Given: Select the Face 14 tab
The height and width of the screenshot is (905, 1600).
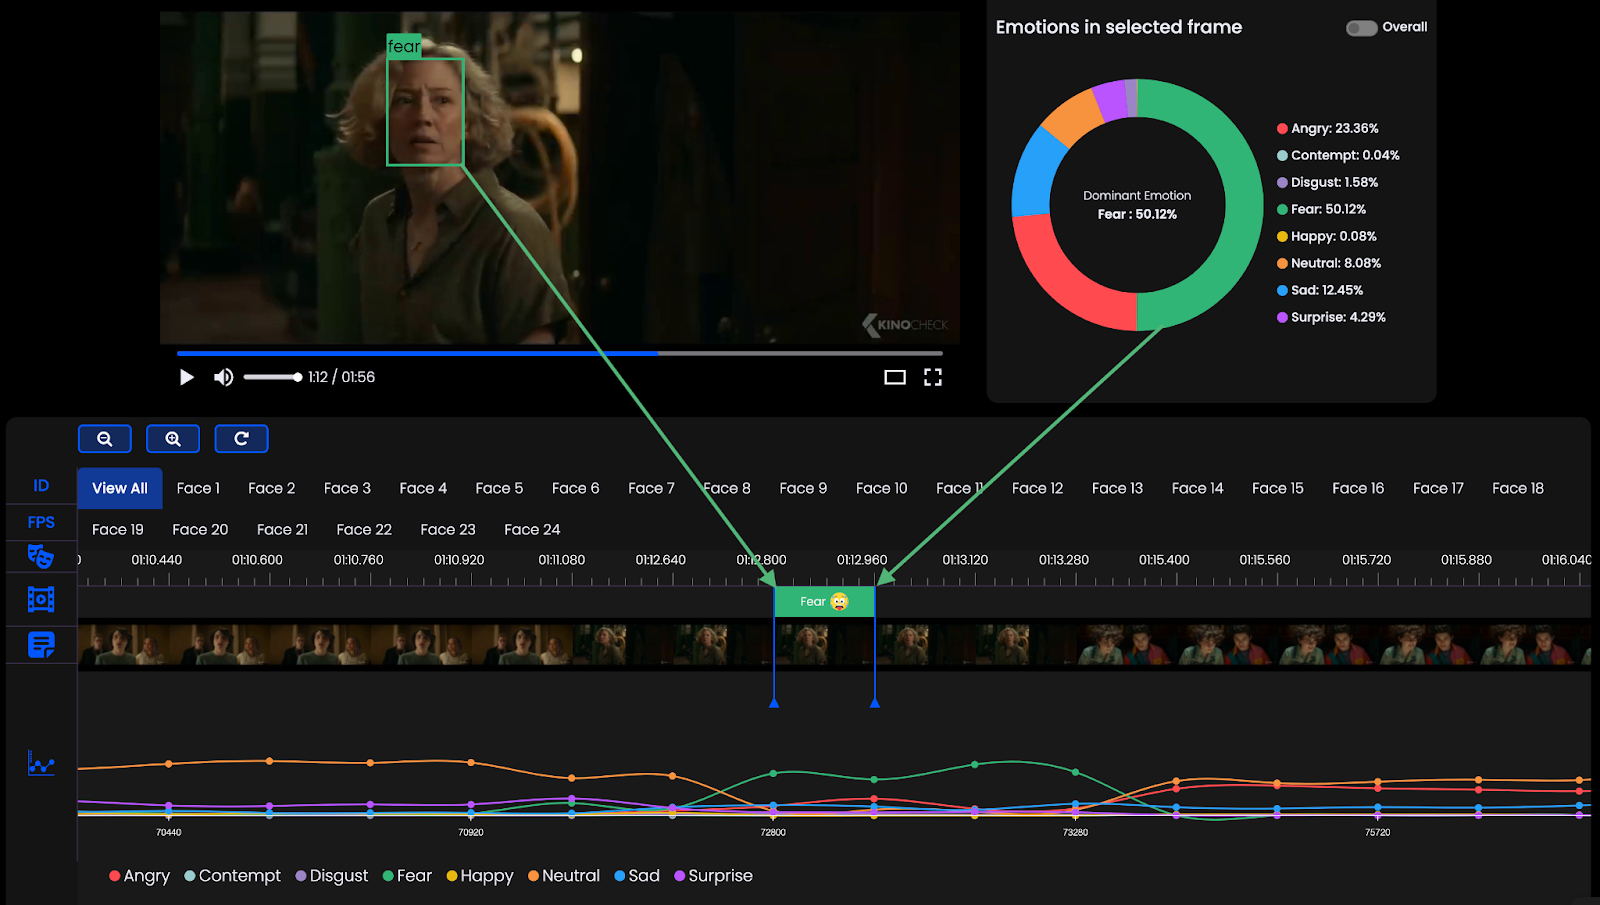Looking at the screenshot, I should (x=1197, y=488).
